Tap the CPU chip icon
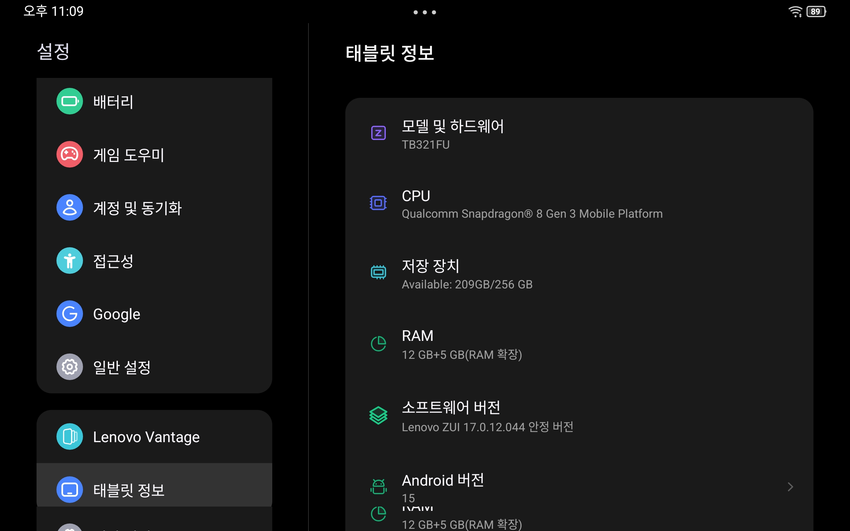 pyautogui.click(x=378, y=203)
